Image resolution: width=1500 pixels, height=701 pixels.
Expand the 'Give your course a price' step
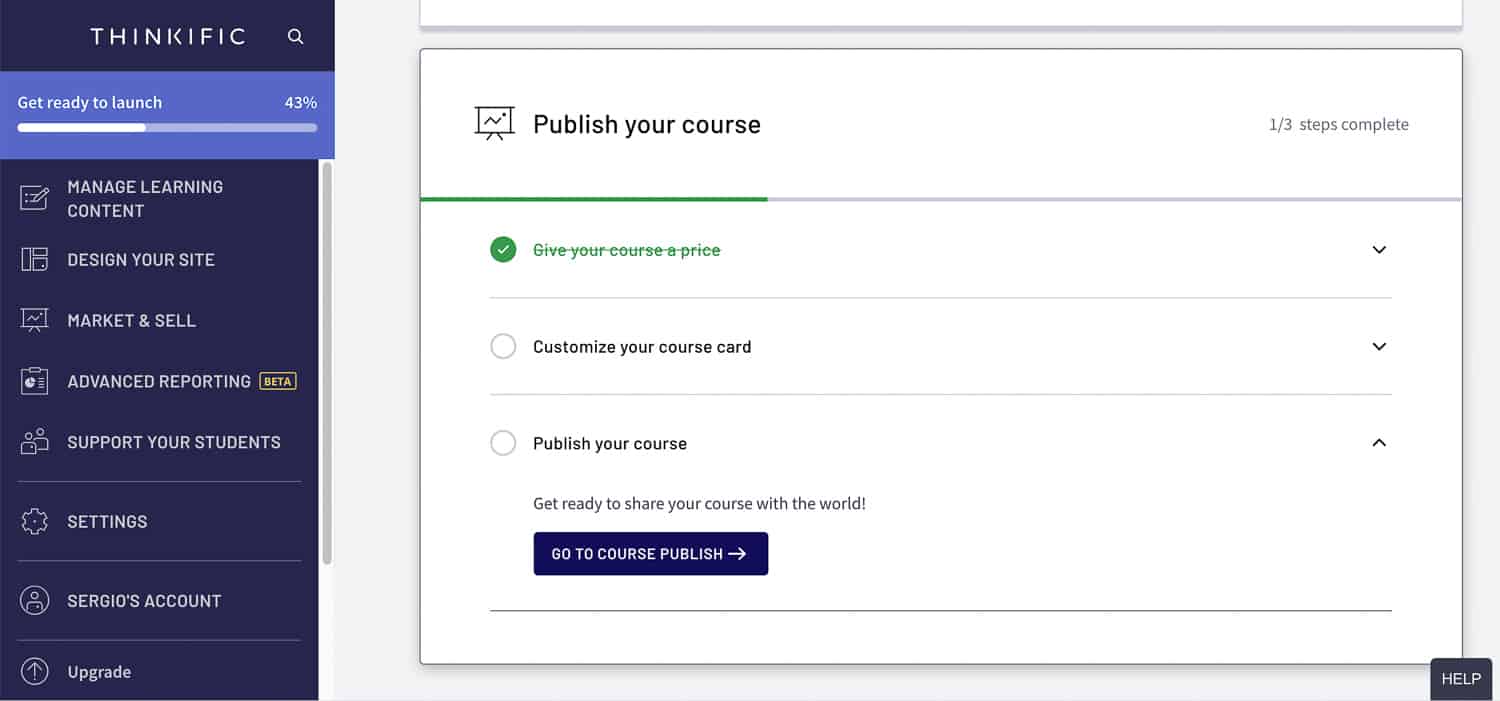pos(1379,249)
